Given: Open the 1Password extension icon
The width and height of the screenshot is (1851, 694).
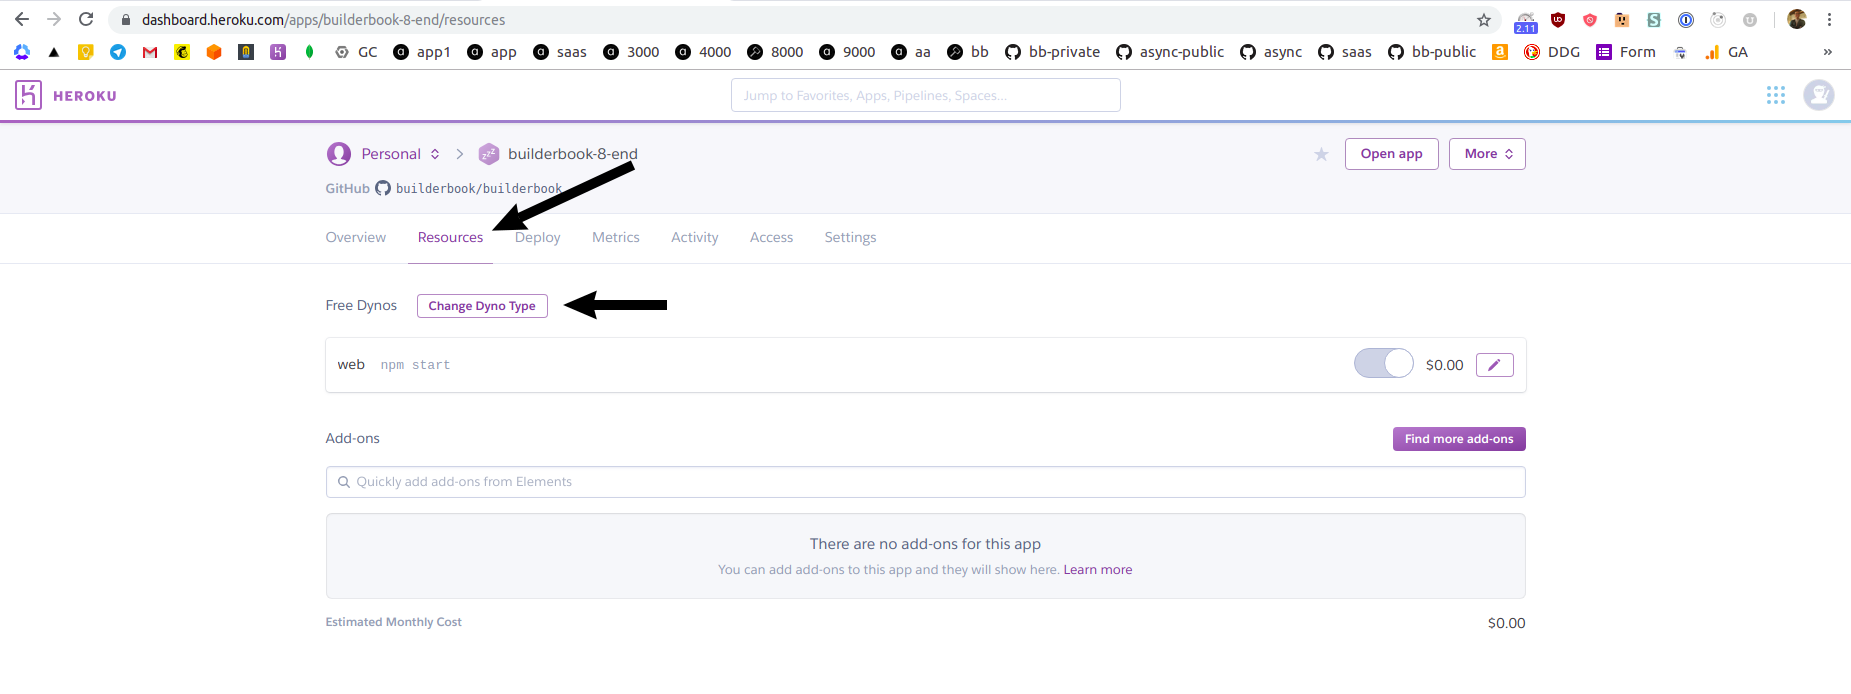Looking at the screenshot, I should click(x=1686, y=20).
